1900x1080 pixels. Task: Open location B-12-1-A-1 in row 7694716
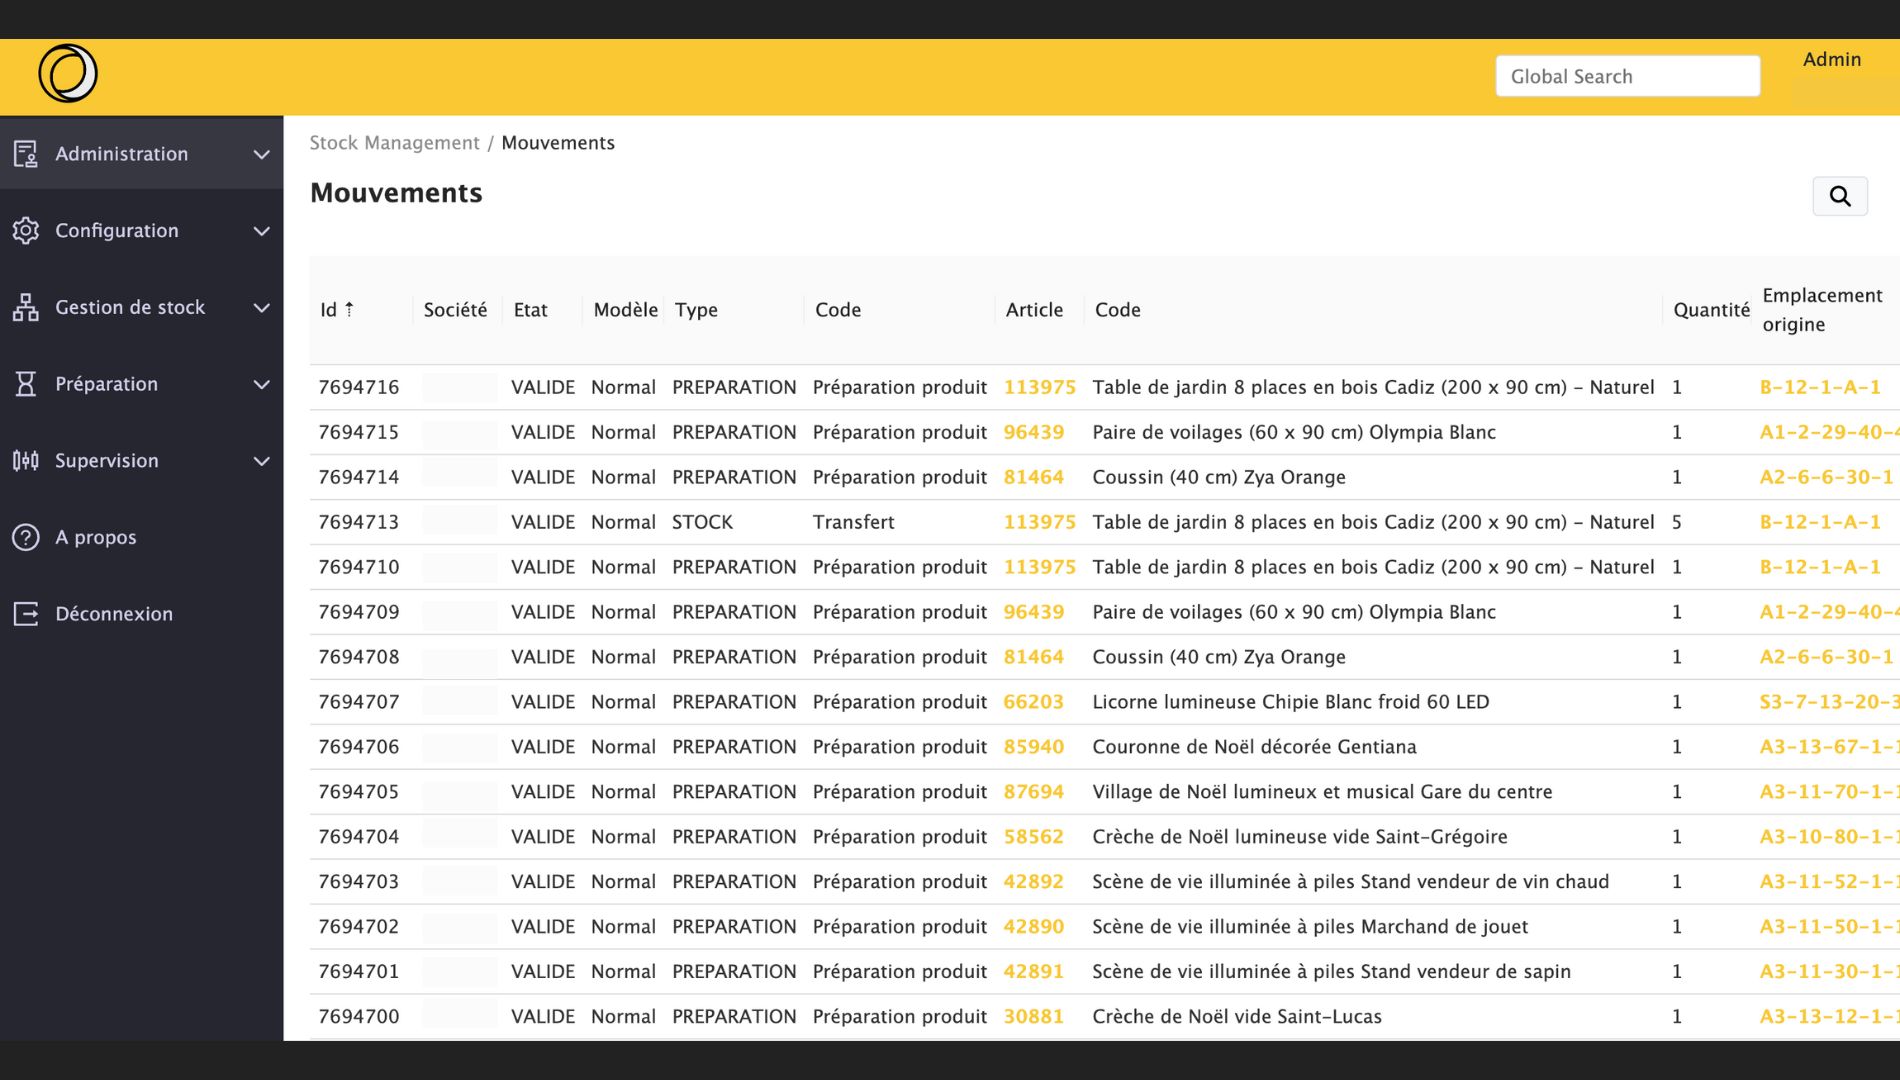coord(1820,387)
